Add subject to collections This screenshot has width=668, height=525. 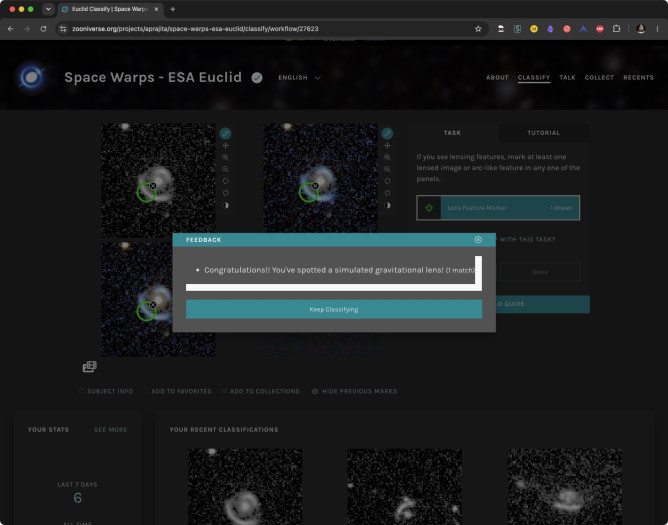pyautogui.click(x=261, y=391)
